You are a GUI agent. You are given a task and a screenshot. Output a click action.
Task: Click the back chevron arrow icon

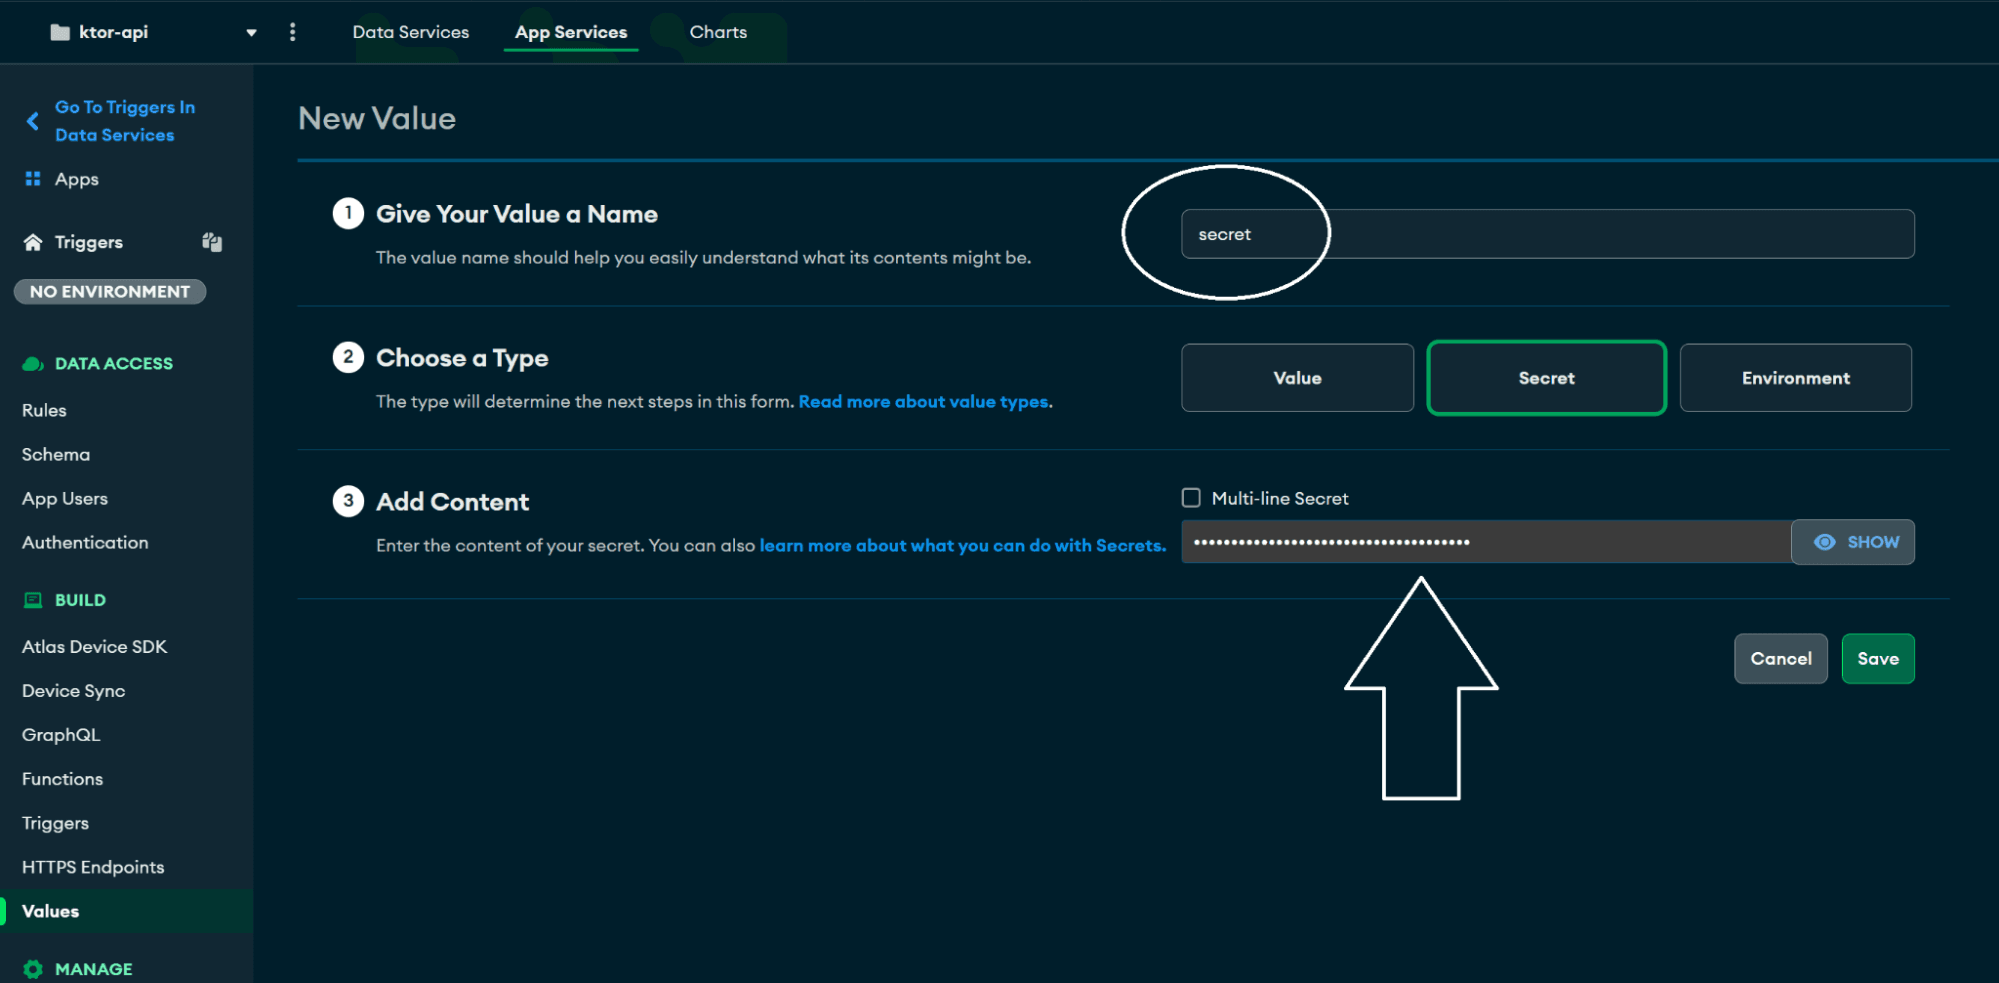pos(33,121)
